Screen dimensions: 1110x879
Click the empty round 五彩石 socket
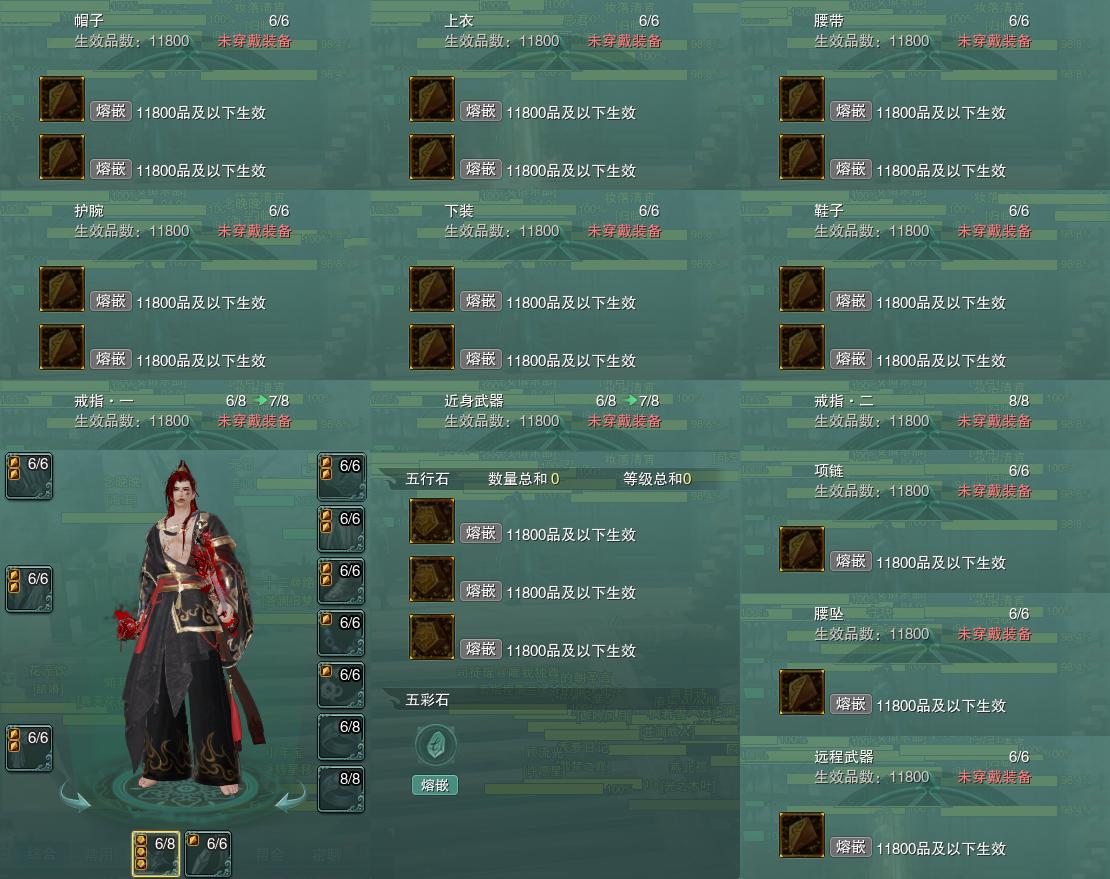(x=435, y=745)
